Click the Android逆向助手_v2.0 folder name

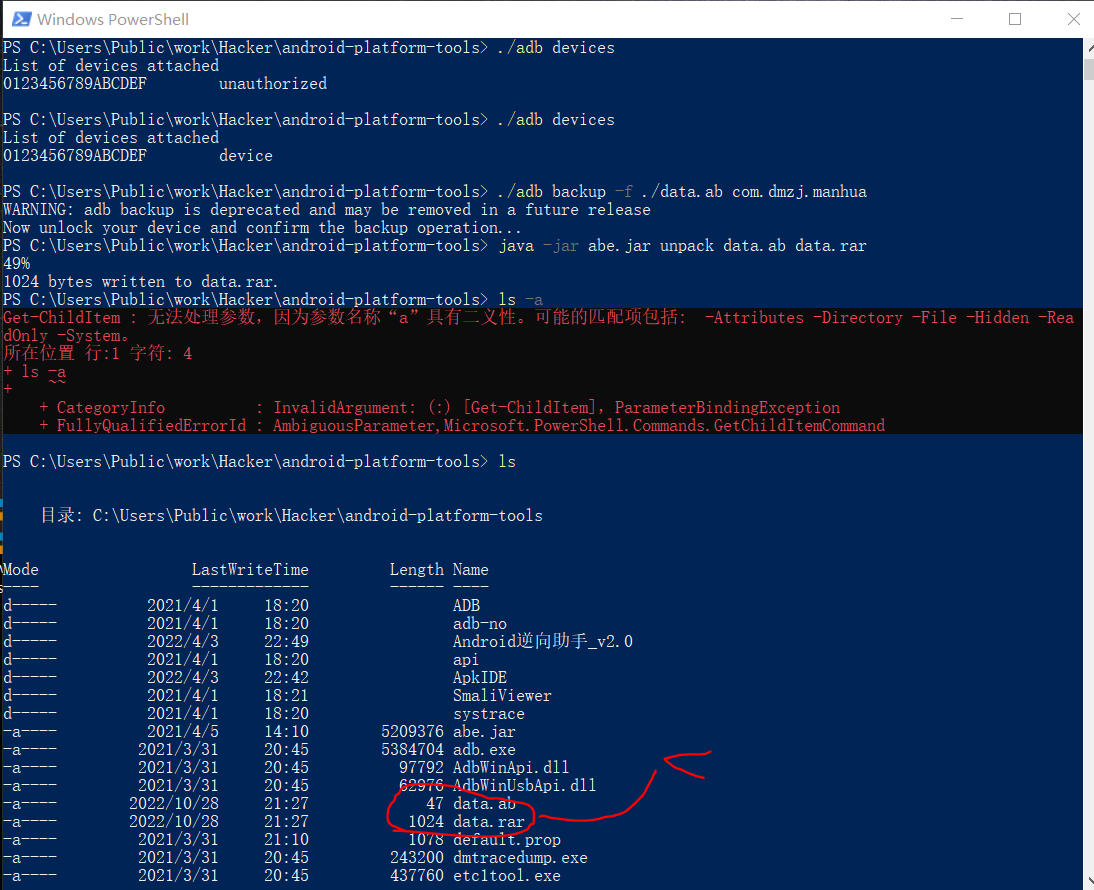tap(542, 642)
